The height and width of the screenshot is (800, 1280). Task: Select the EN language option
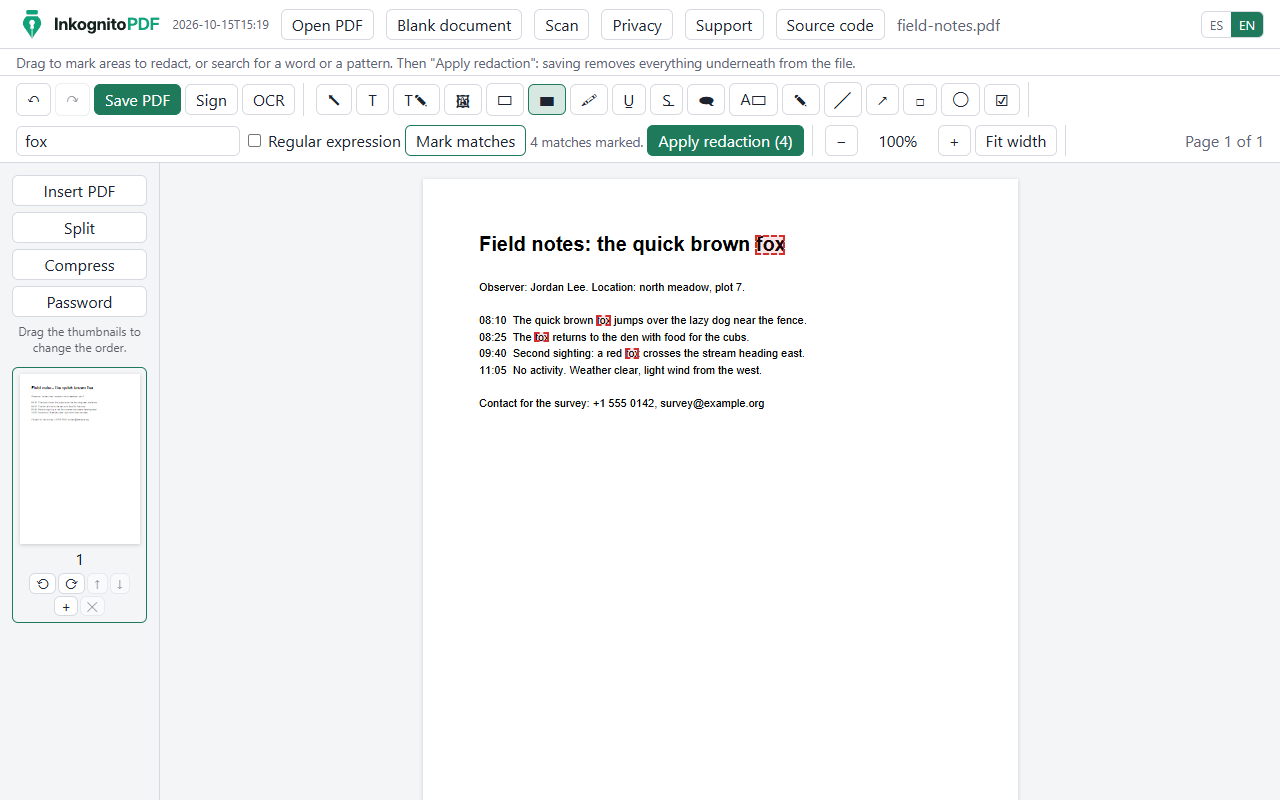pyautogui.click(x=1247, y=25)
